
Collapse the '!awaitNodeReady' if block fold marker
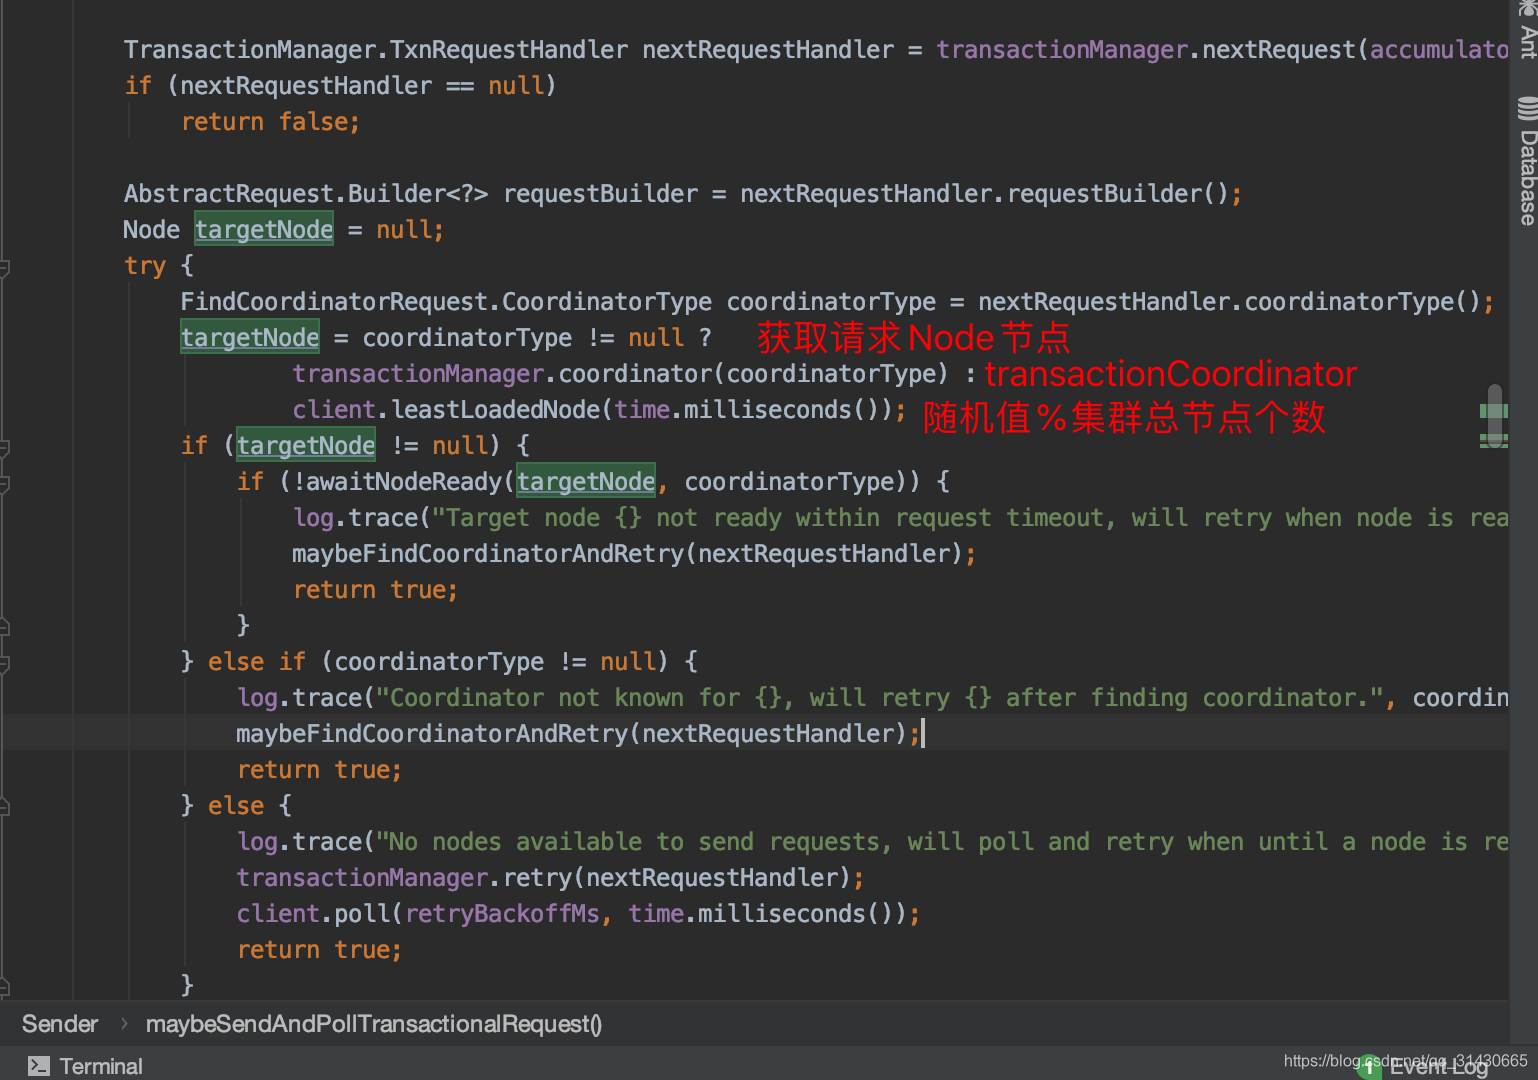pyautogui.click(x=4, y=483)
